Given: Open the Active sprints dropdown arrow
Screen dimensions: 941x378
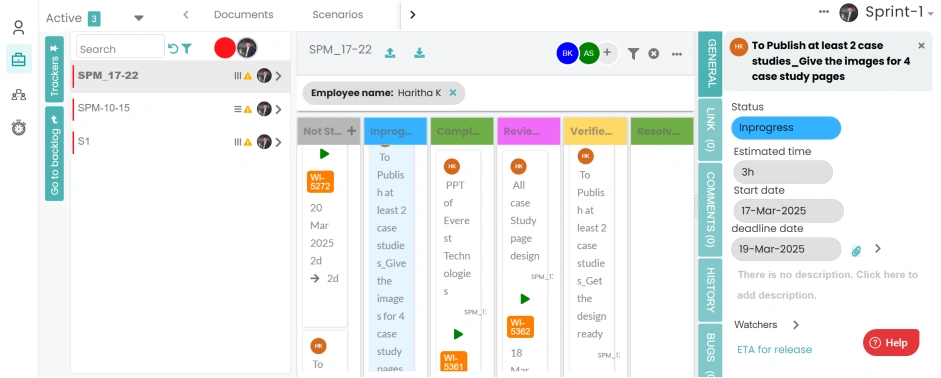Looking at the screenshot, I should (x=139, y=18).
